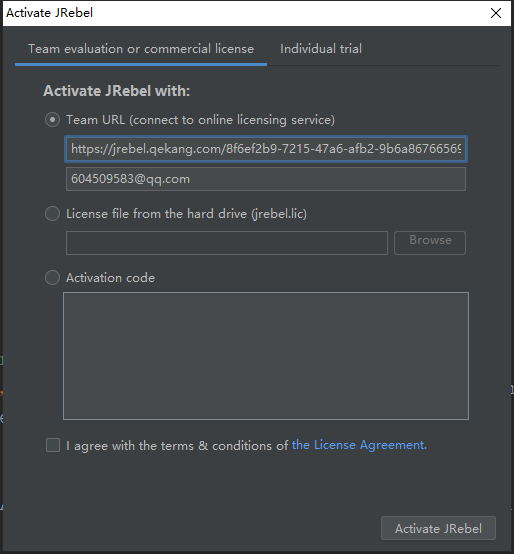Tick the license terms agreement checkbox
The height and width of the screenshot is (554, 514).
53,445
